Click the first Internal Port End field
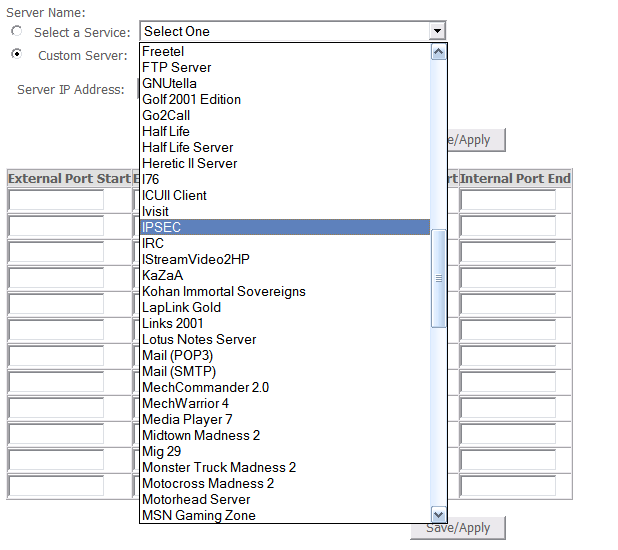 [x=508, y=200]
